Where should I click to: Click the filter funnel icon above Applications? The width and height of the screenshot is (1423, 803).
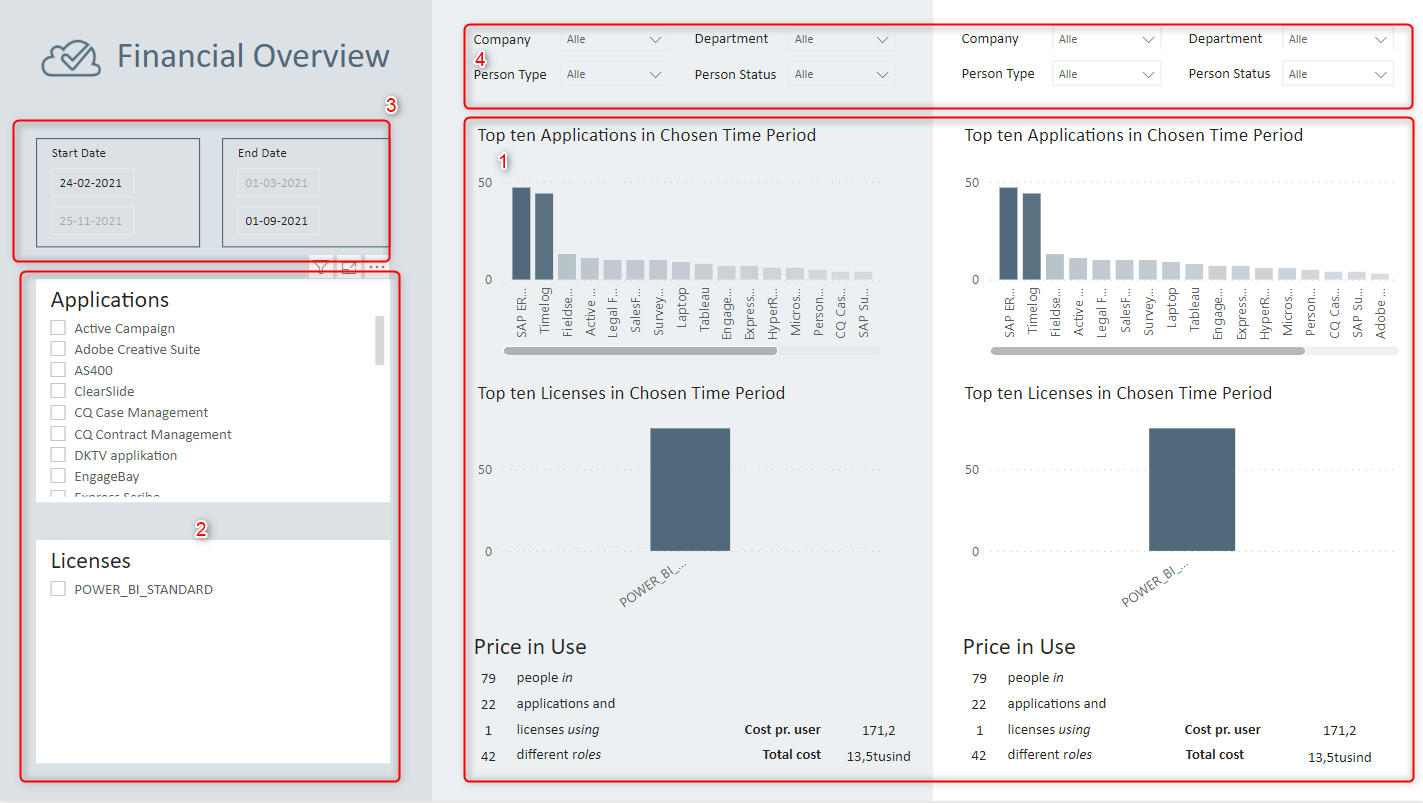(x=320, y=266)
